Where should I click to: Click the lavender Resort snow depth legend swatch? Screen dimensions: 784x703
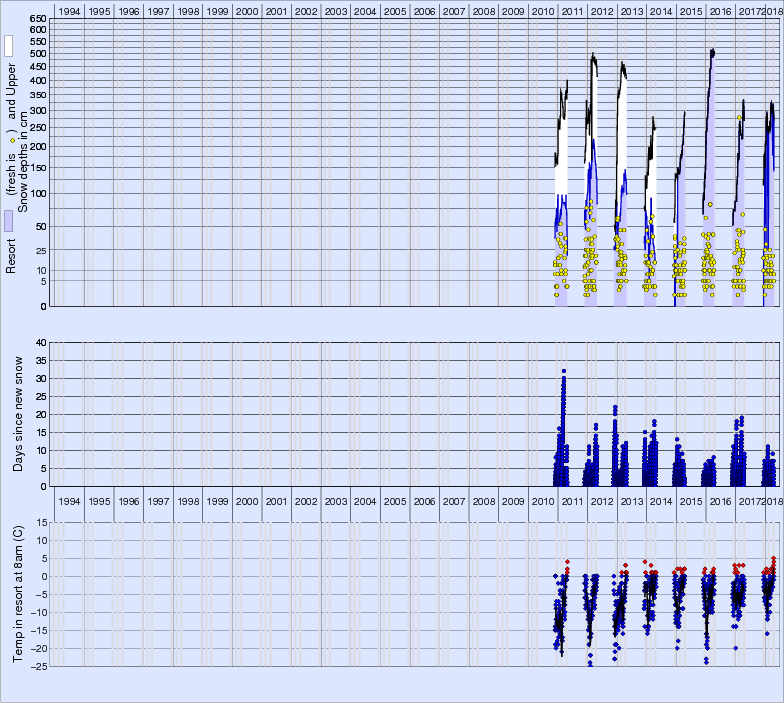pyautogui.click(x=8, y=221)
